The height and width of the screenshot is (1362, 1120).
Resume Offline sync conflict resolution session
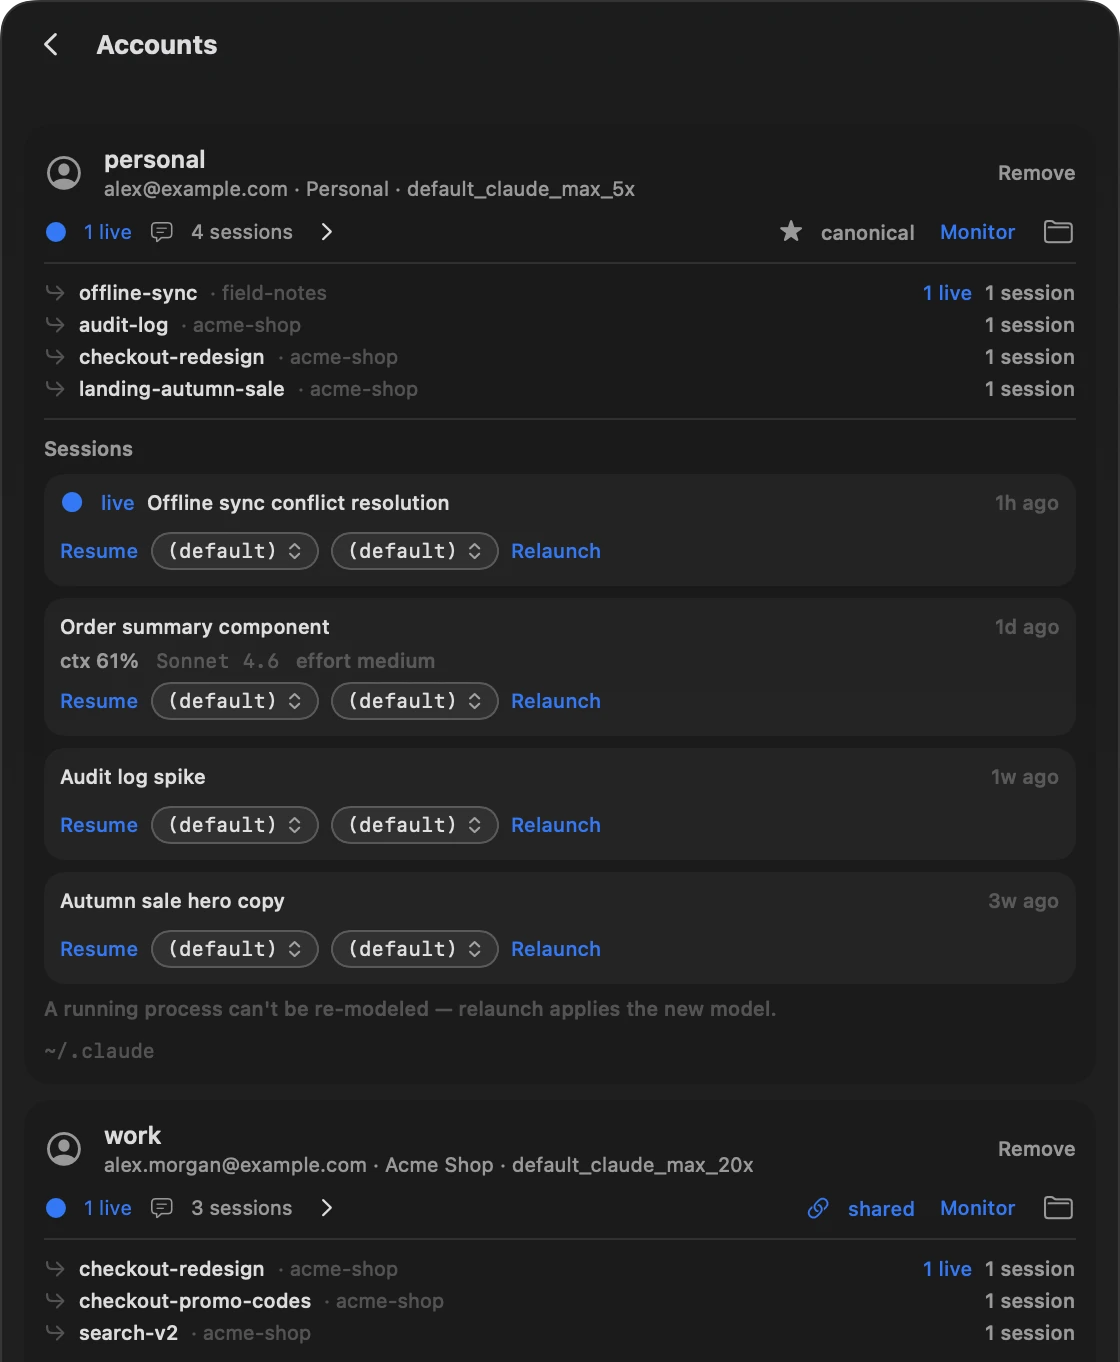coord(99,551)
